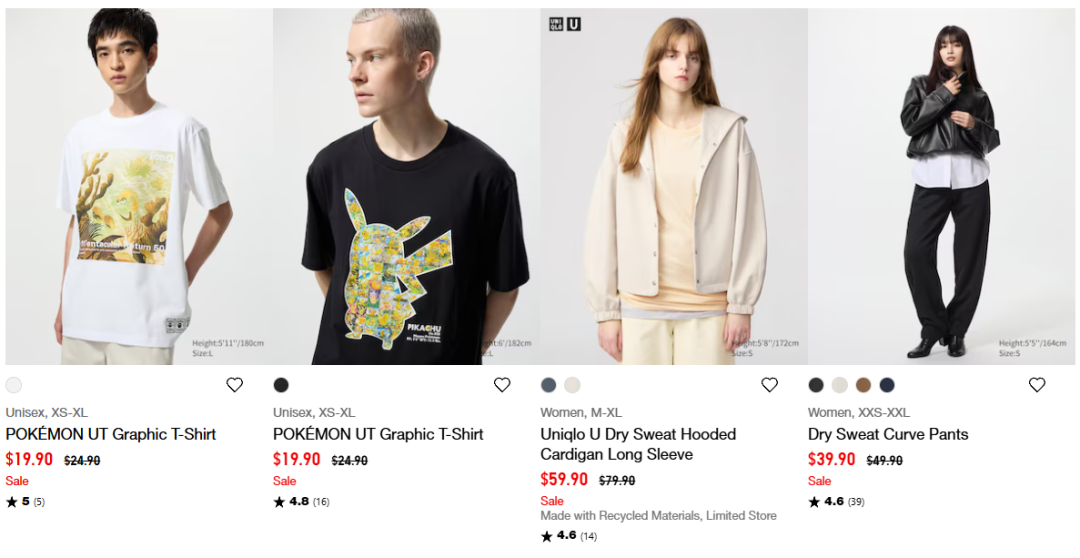Select white color swatch for first T-Shirt

14,385
